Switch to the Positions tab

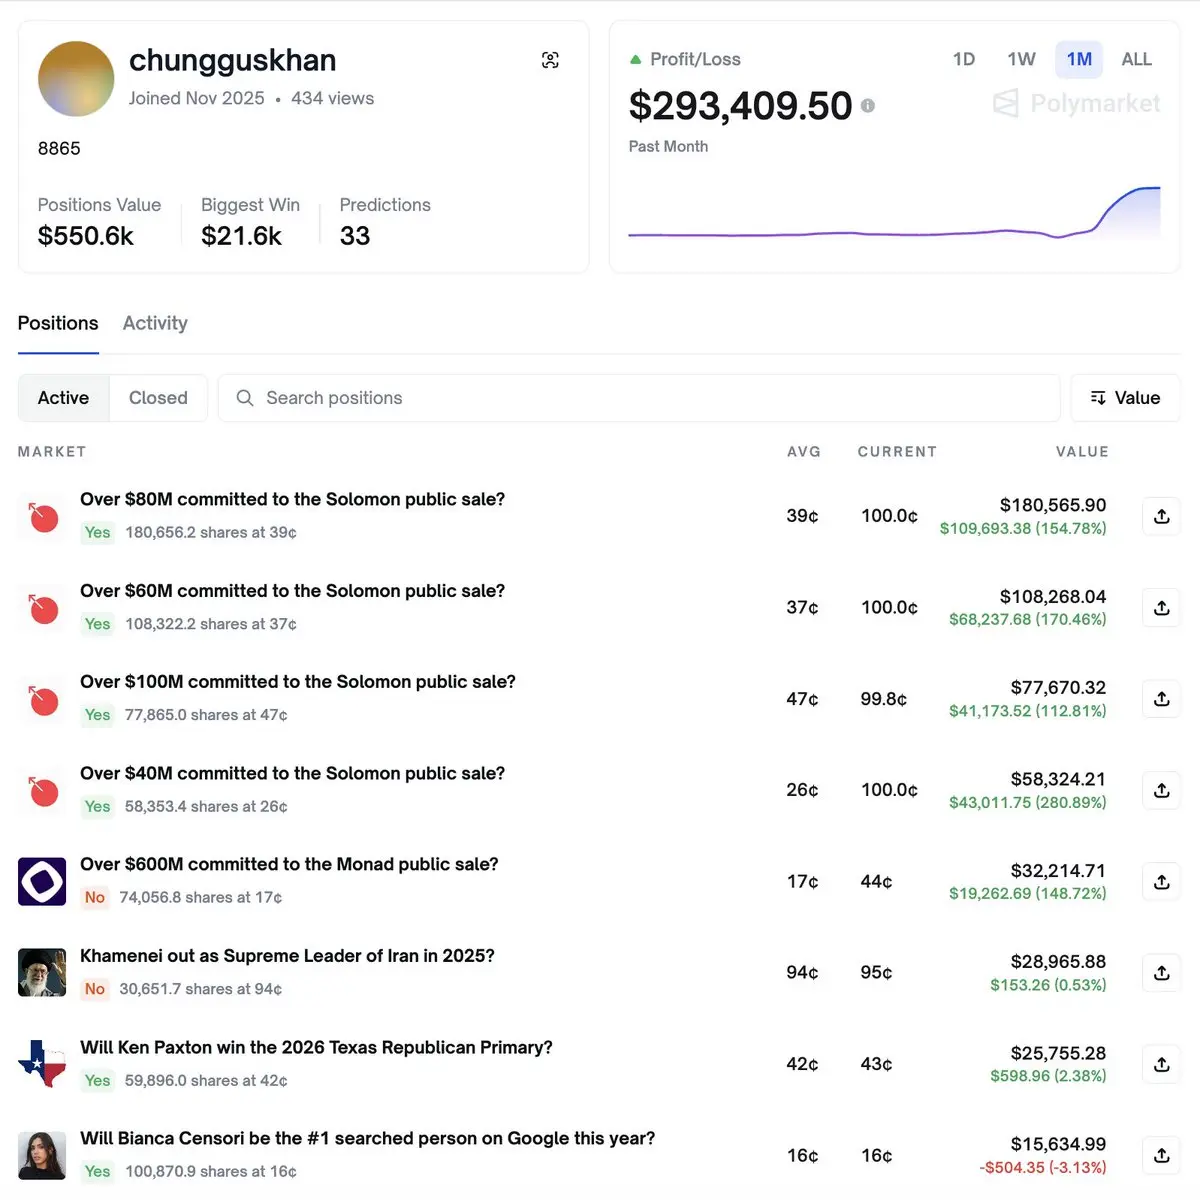coord(58,323)
